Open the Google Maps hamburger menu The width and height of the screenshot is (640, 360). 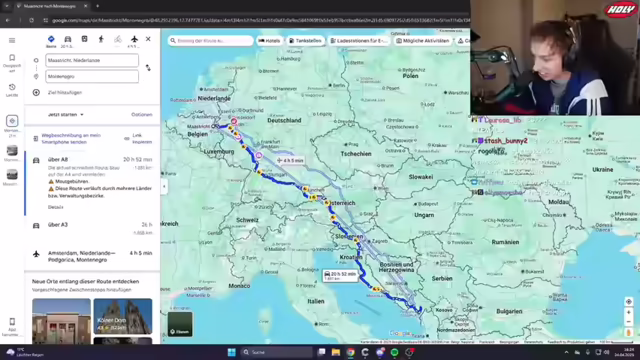tap(12, 40)
